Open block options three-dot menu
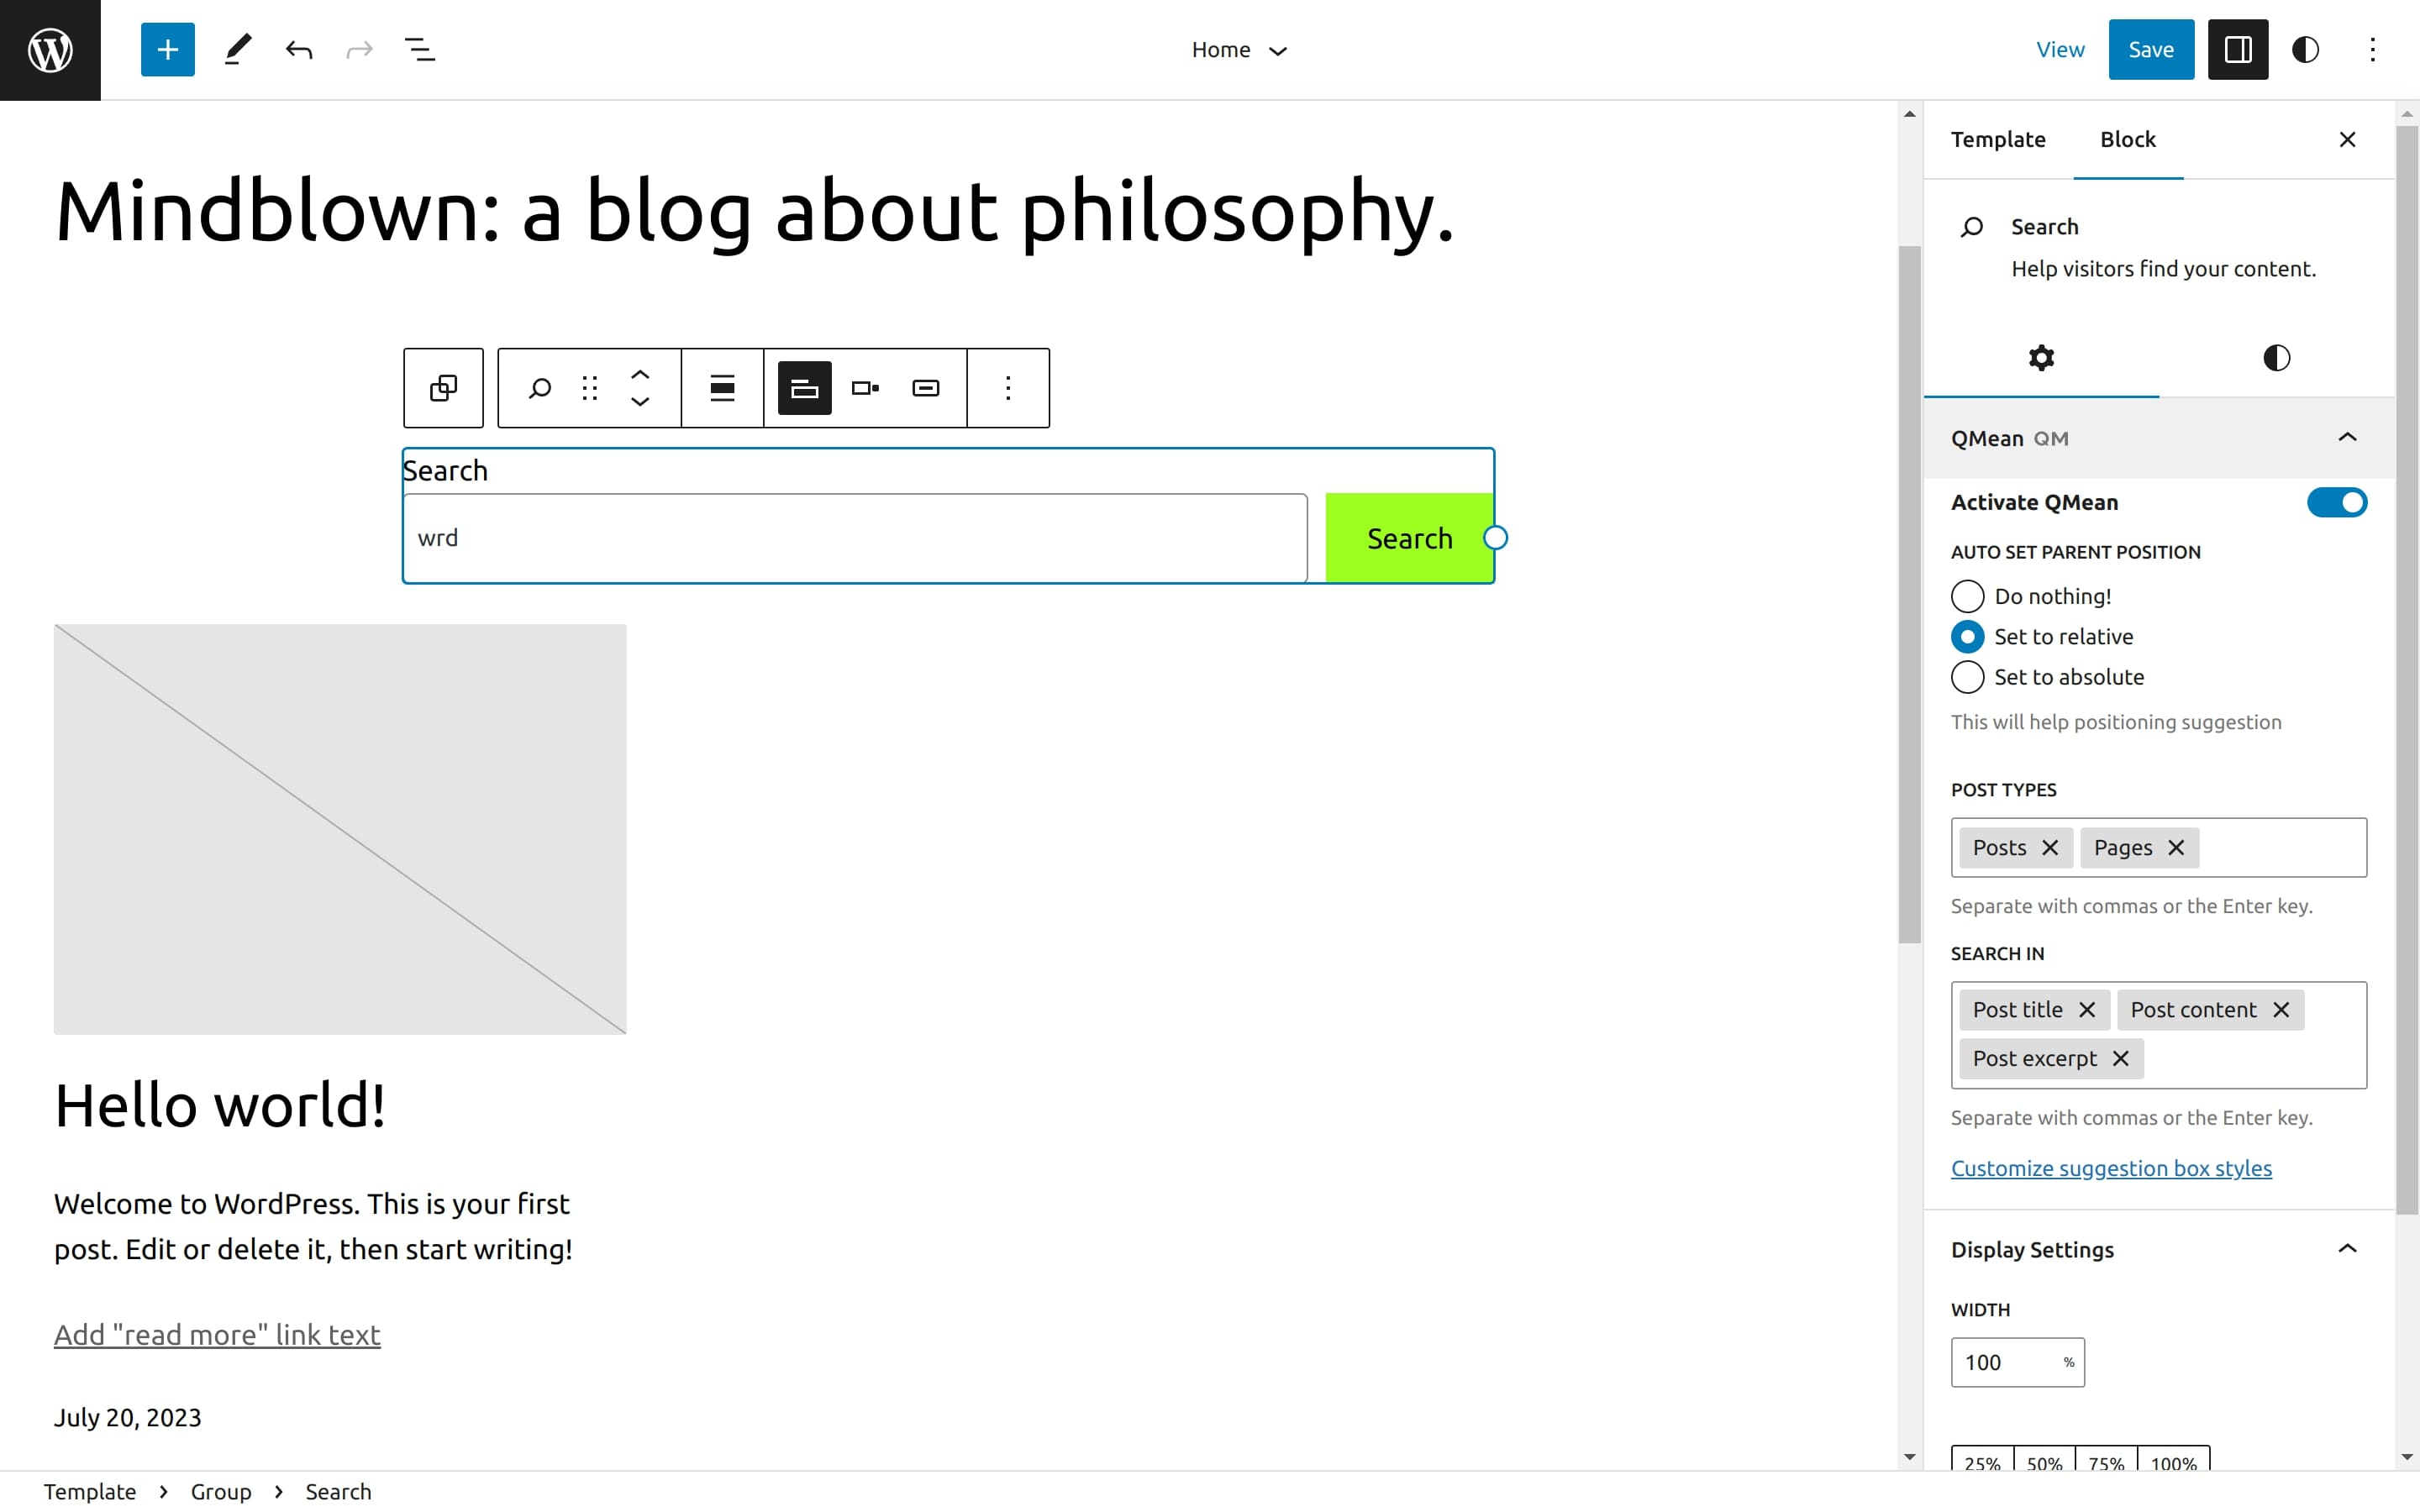 click(1008, 388)
